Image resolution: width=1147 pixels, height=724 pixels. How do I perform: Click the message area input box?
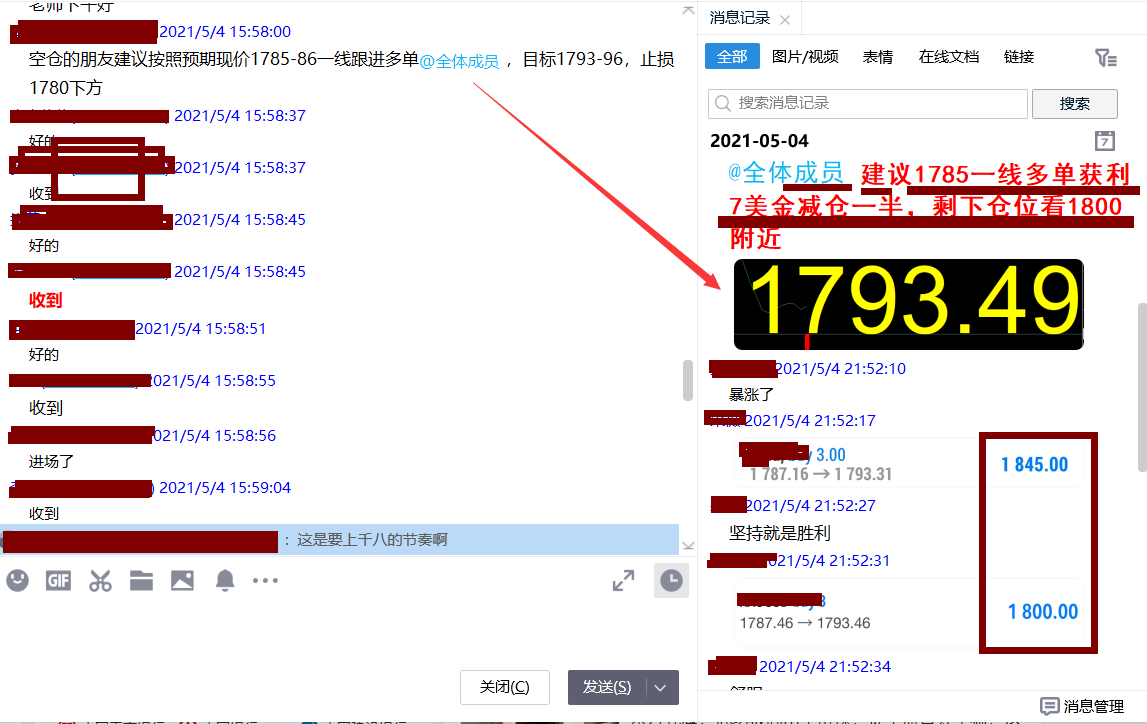344,633
